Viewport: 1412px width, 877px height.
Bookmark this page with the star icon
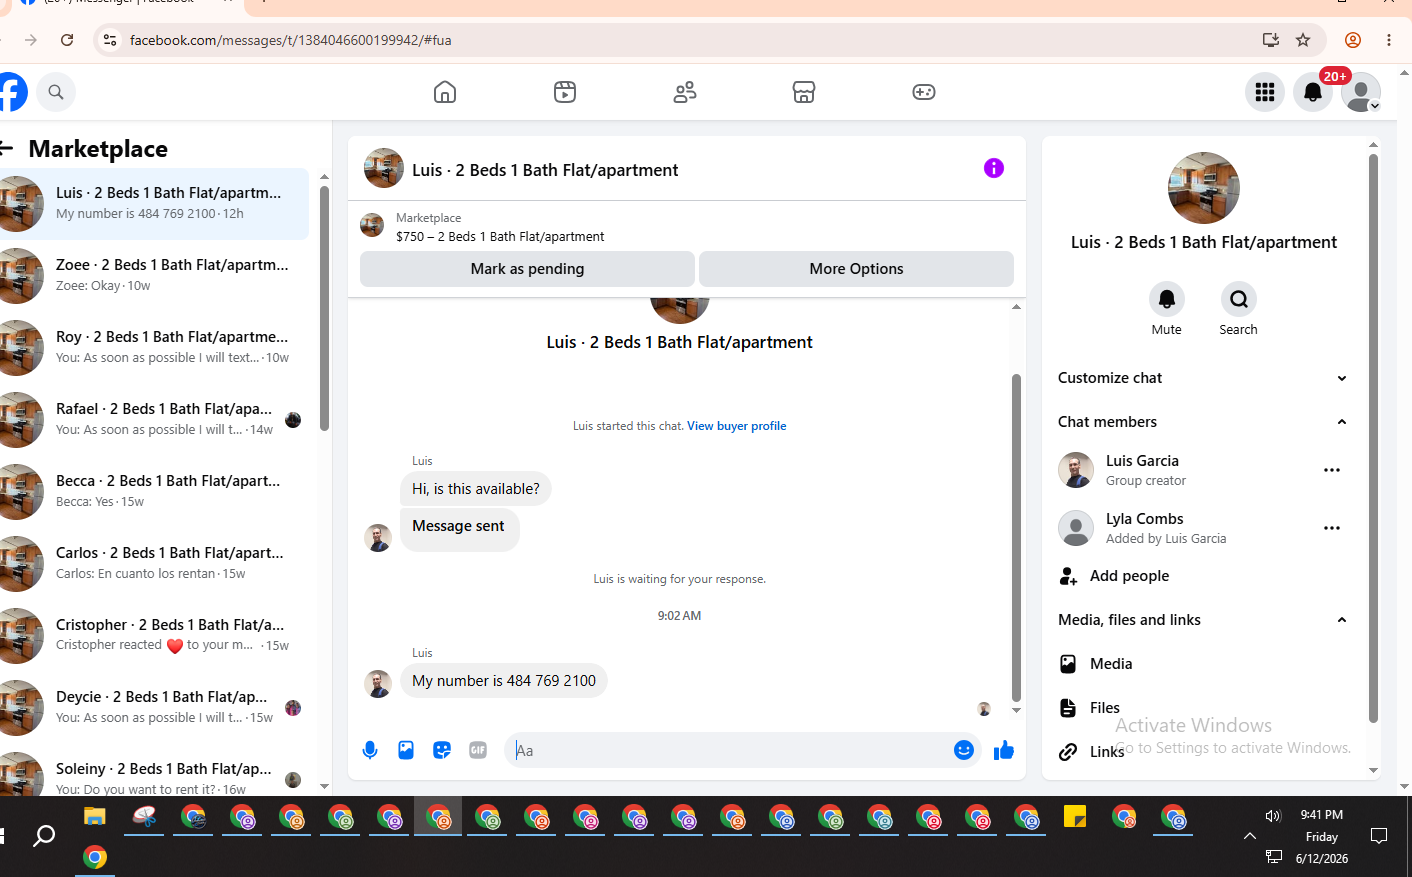(x=1303, y=40)
